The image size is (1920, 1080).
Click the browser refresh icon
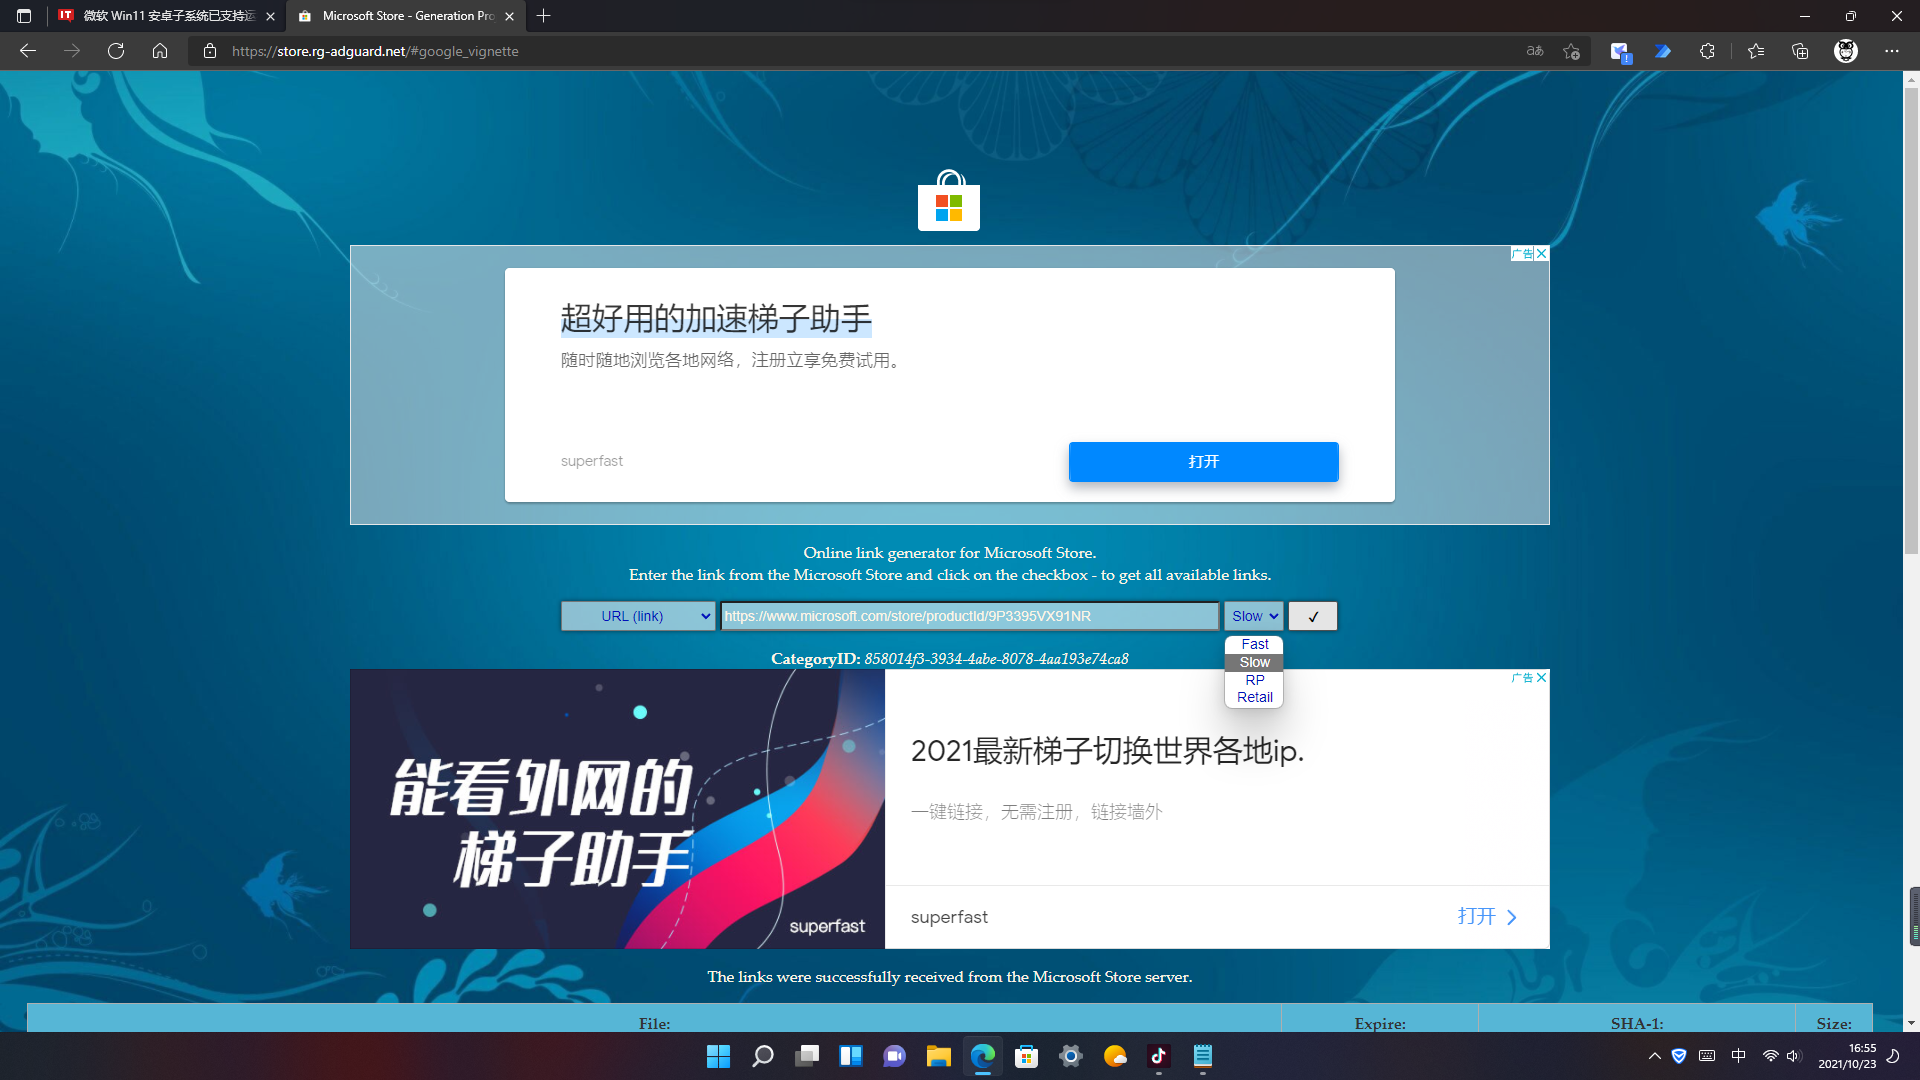(116, 51)
